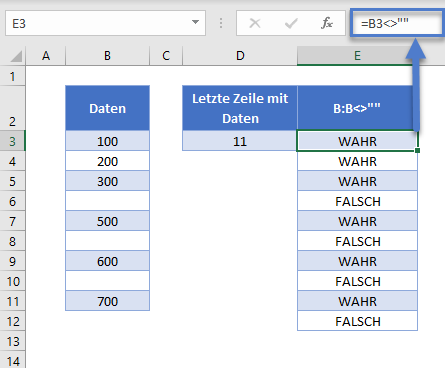
Task: Click empty cell B8
Action: click(107, 241)
